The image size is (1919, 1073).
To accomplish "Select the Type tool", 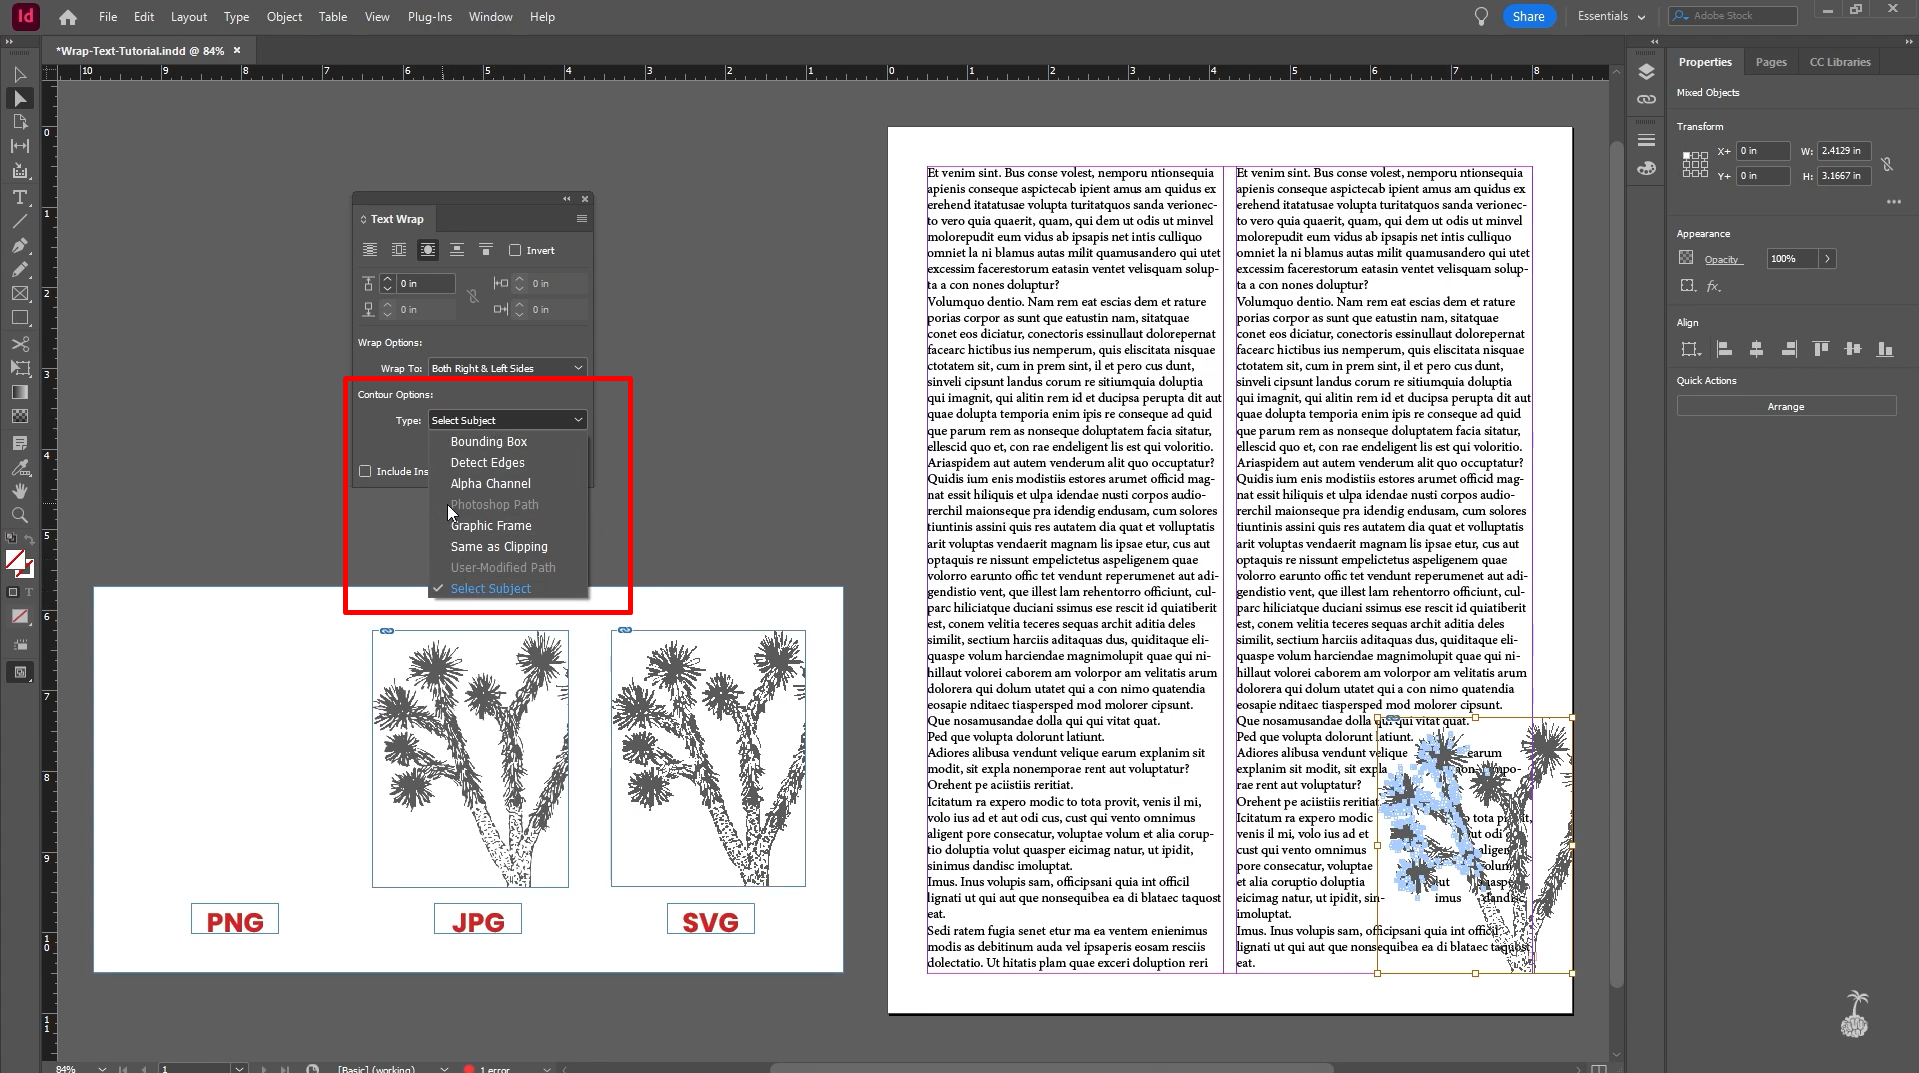I will coord(20,198).
